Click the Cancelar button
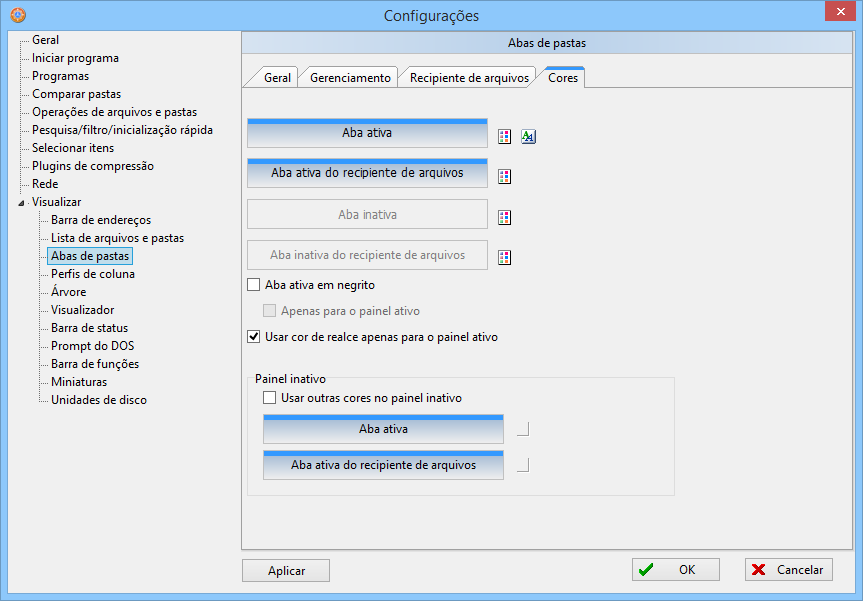The width and height of the screenshot is (863, 601). (789, 570)
